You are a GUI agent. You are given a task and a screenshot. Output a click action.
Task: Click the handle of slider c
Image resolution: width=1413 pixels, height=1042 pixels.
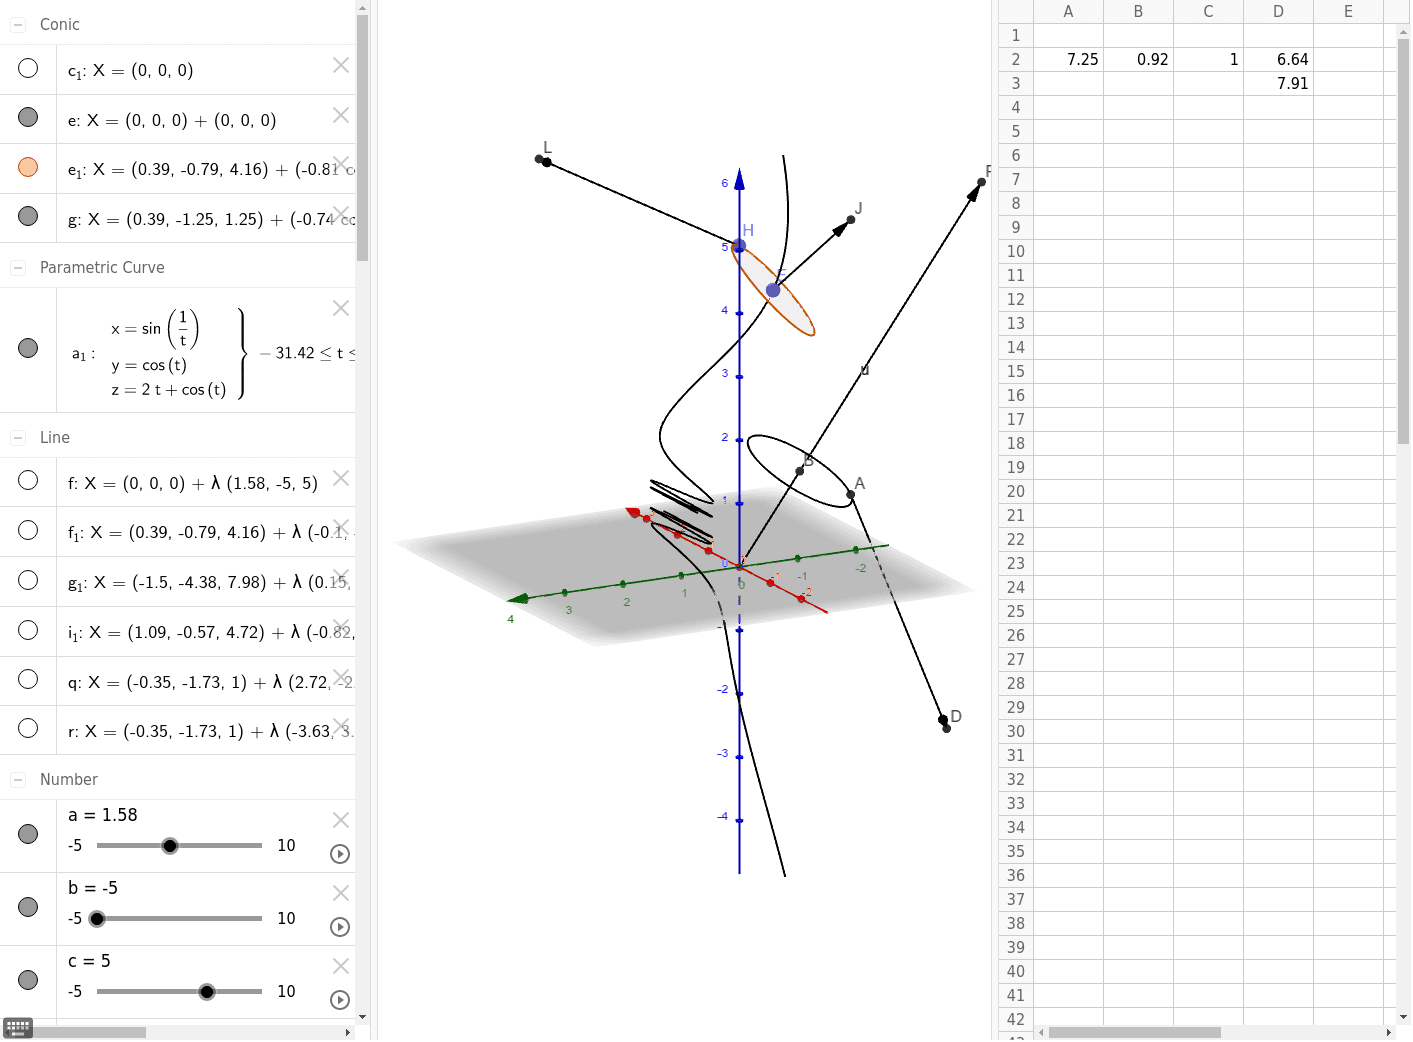pyautogui.click(x=207, y=991)
